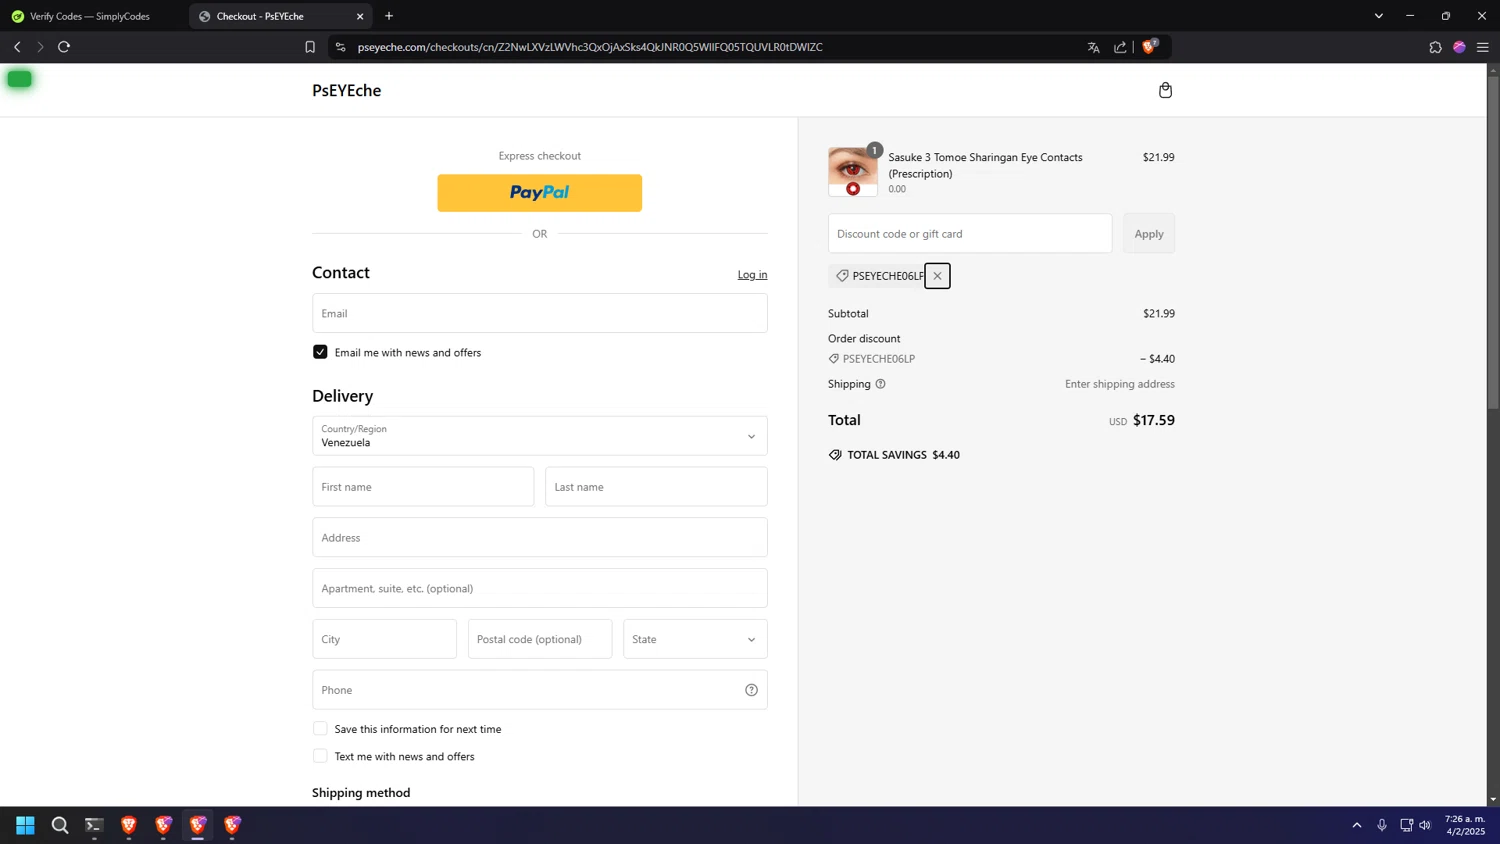This screenshot has width=1500, height=844.
Task: Click the Postal code field
Action: (x=540, y=639)
